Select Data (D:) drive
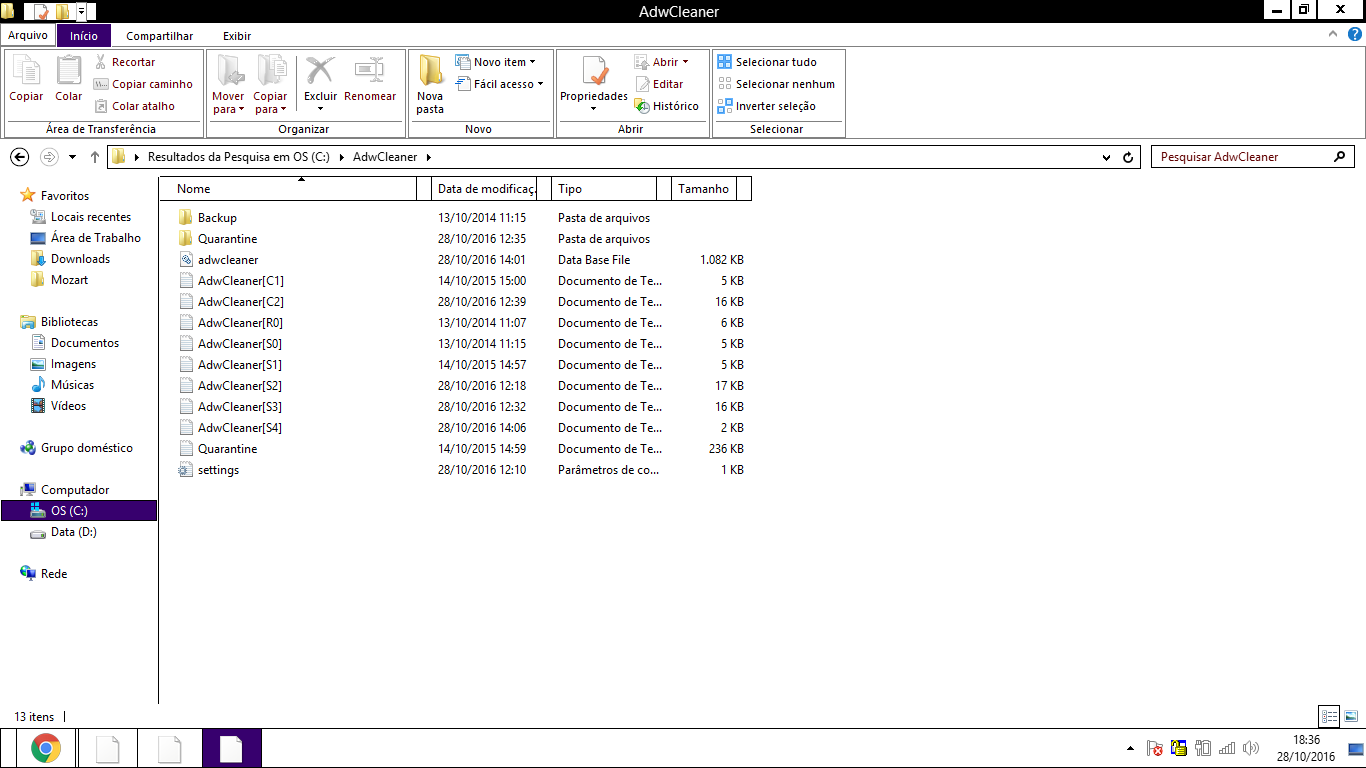Viewport: 1366px width, 768px height. [73, 532]
